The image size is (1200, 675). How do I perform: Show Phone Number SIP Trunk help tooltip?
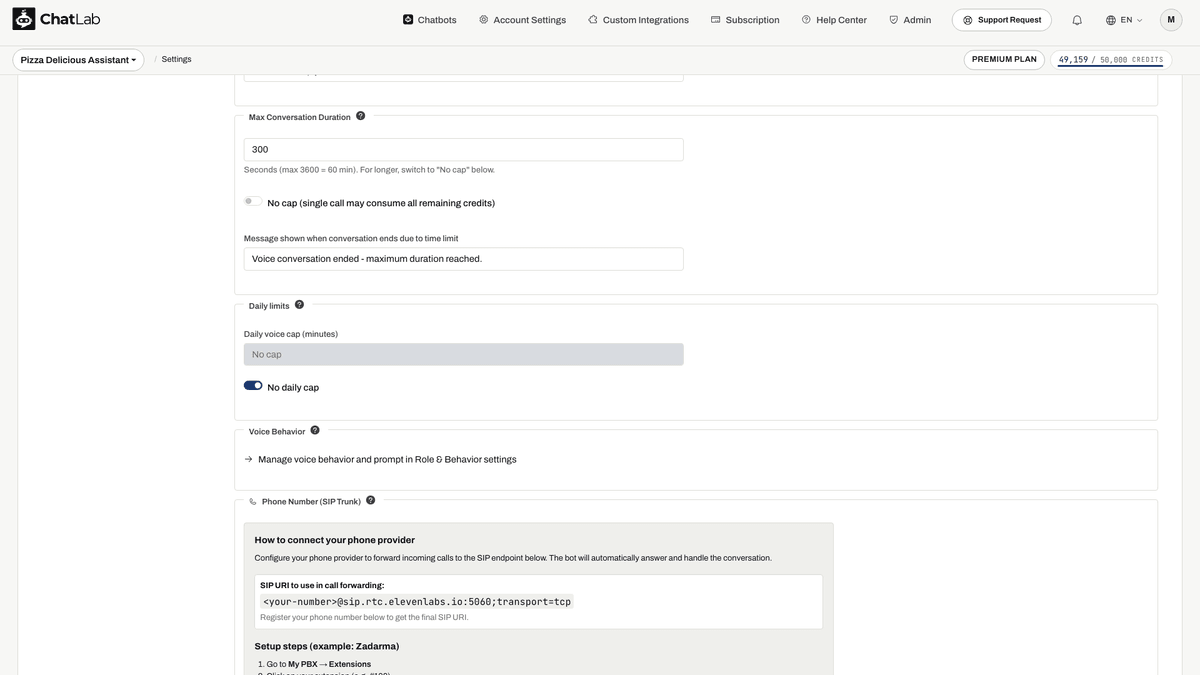click(371, 501)
